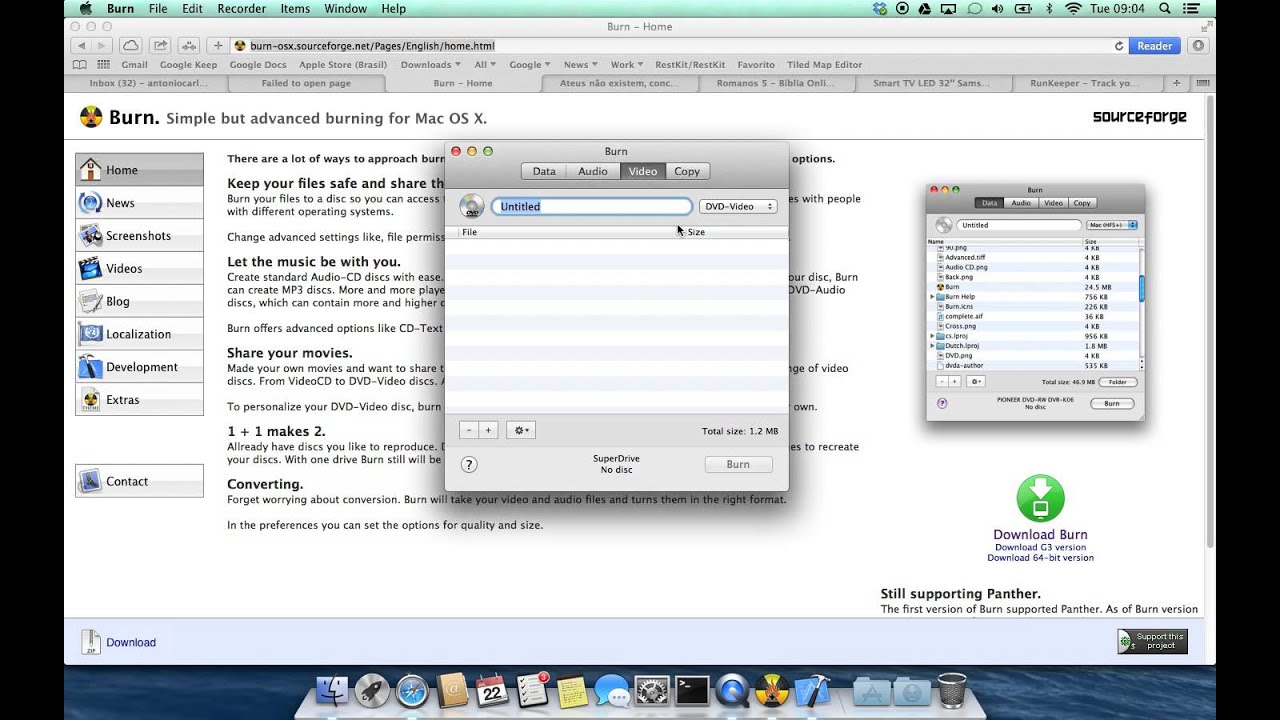This screenshot has width=1280, height=720.
Task: Click the sourceforge logo
Action: pyautogui.click(x=1139, y=117)
